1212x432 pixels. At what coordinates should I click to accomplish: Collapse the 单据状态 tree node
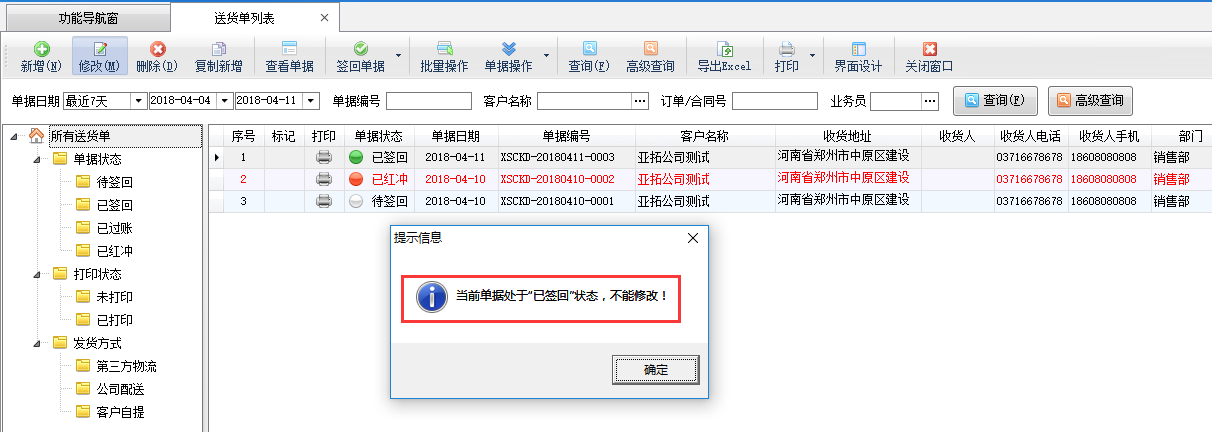tap(38, 158)
